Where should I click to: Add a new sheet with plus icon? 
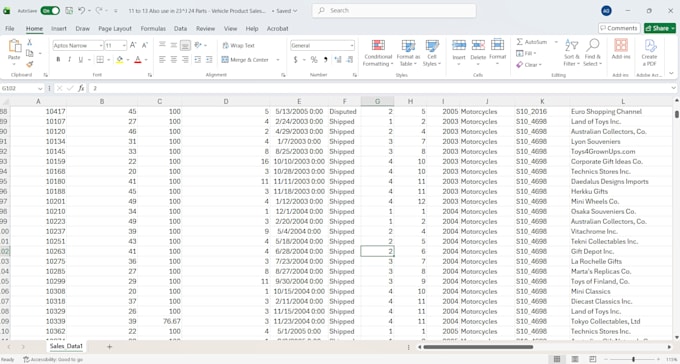[109, 347]
